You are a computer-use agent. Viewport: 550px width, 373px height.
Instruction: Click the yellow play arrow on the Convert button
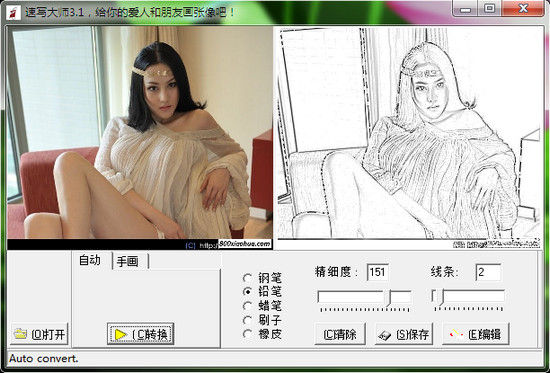121,334
